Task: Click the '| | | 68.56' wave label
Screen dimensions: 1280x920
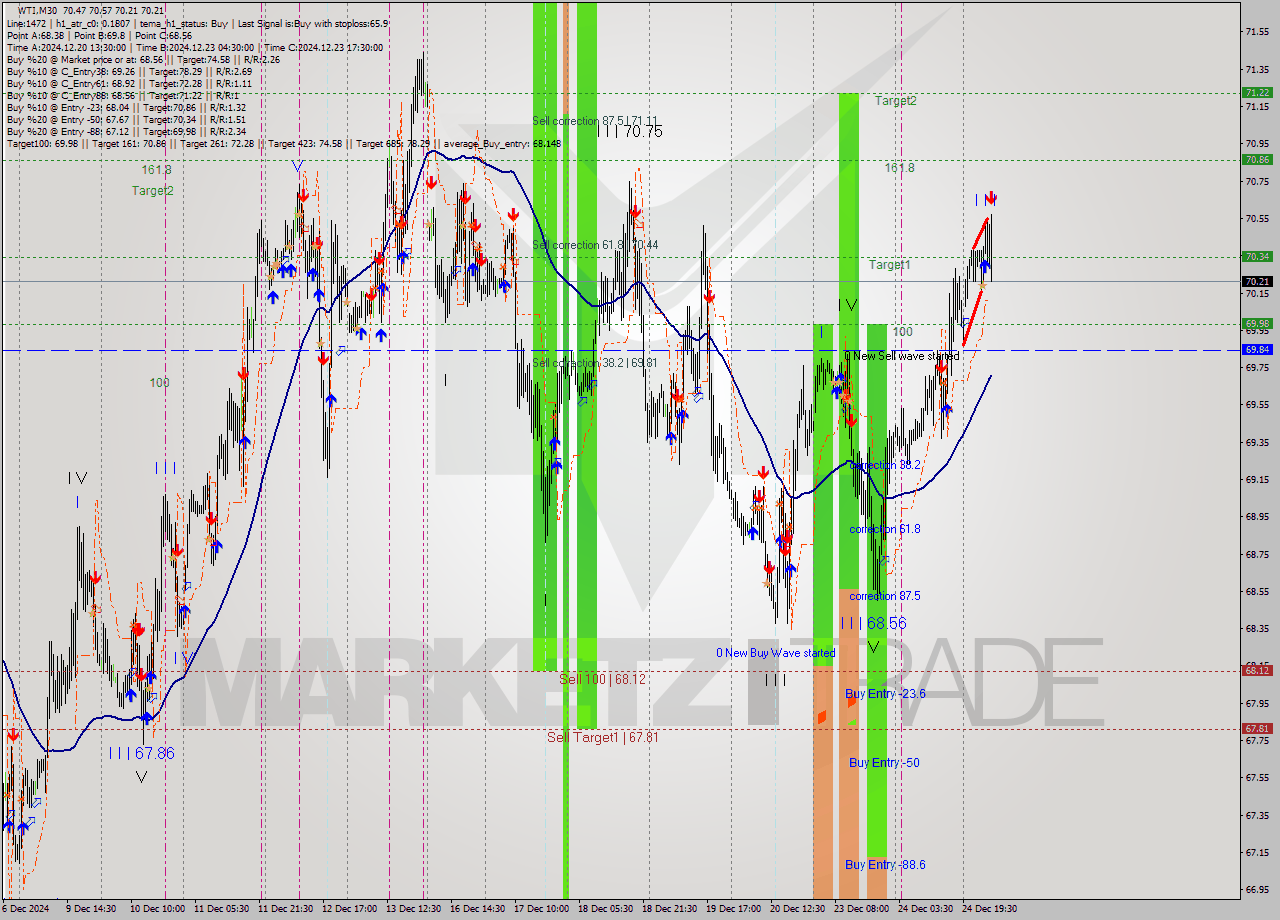Action: coord(873,623)
